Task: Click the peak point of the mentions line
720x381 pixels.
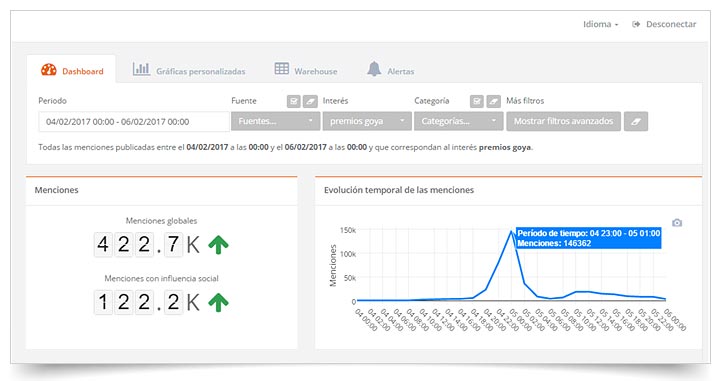Action: pos(511,231)
